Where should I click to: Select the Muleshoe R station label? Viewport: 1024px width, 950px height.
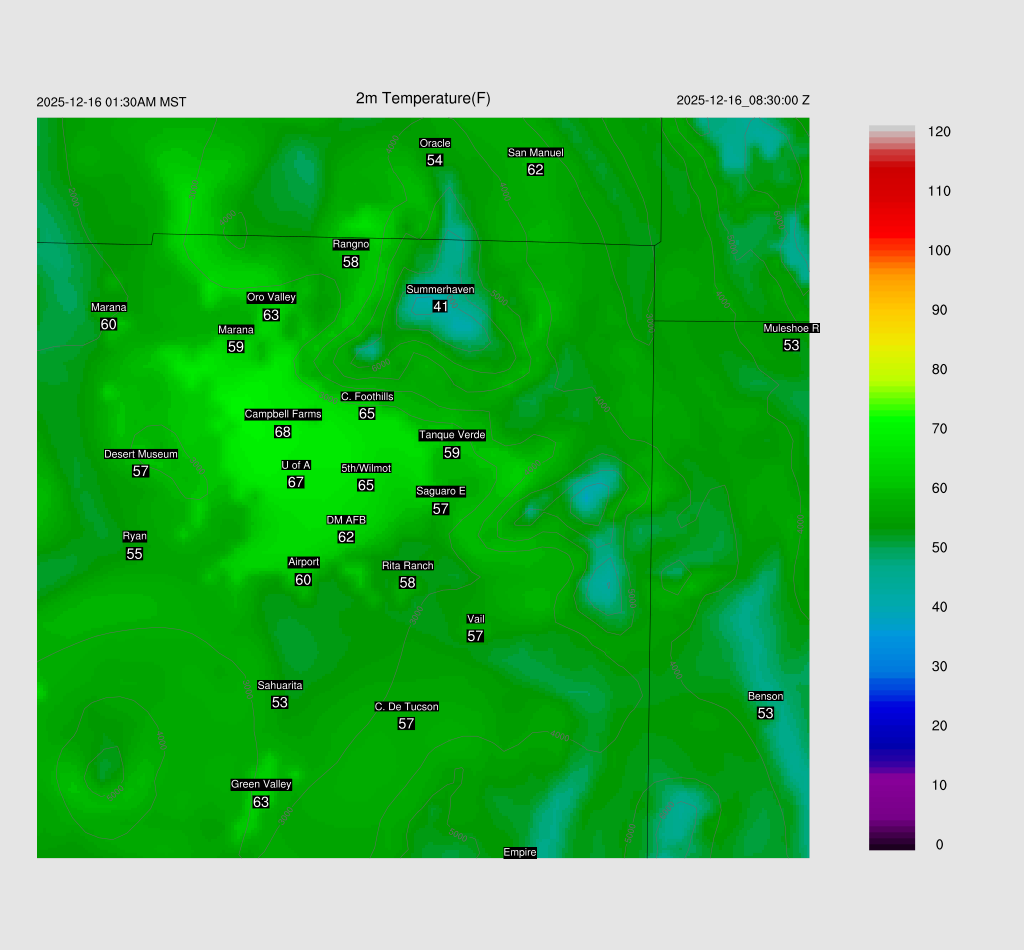tap(791, 328)
